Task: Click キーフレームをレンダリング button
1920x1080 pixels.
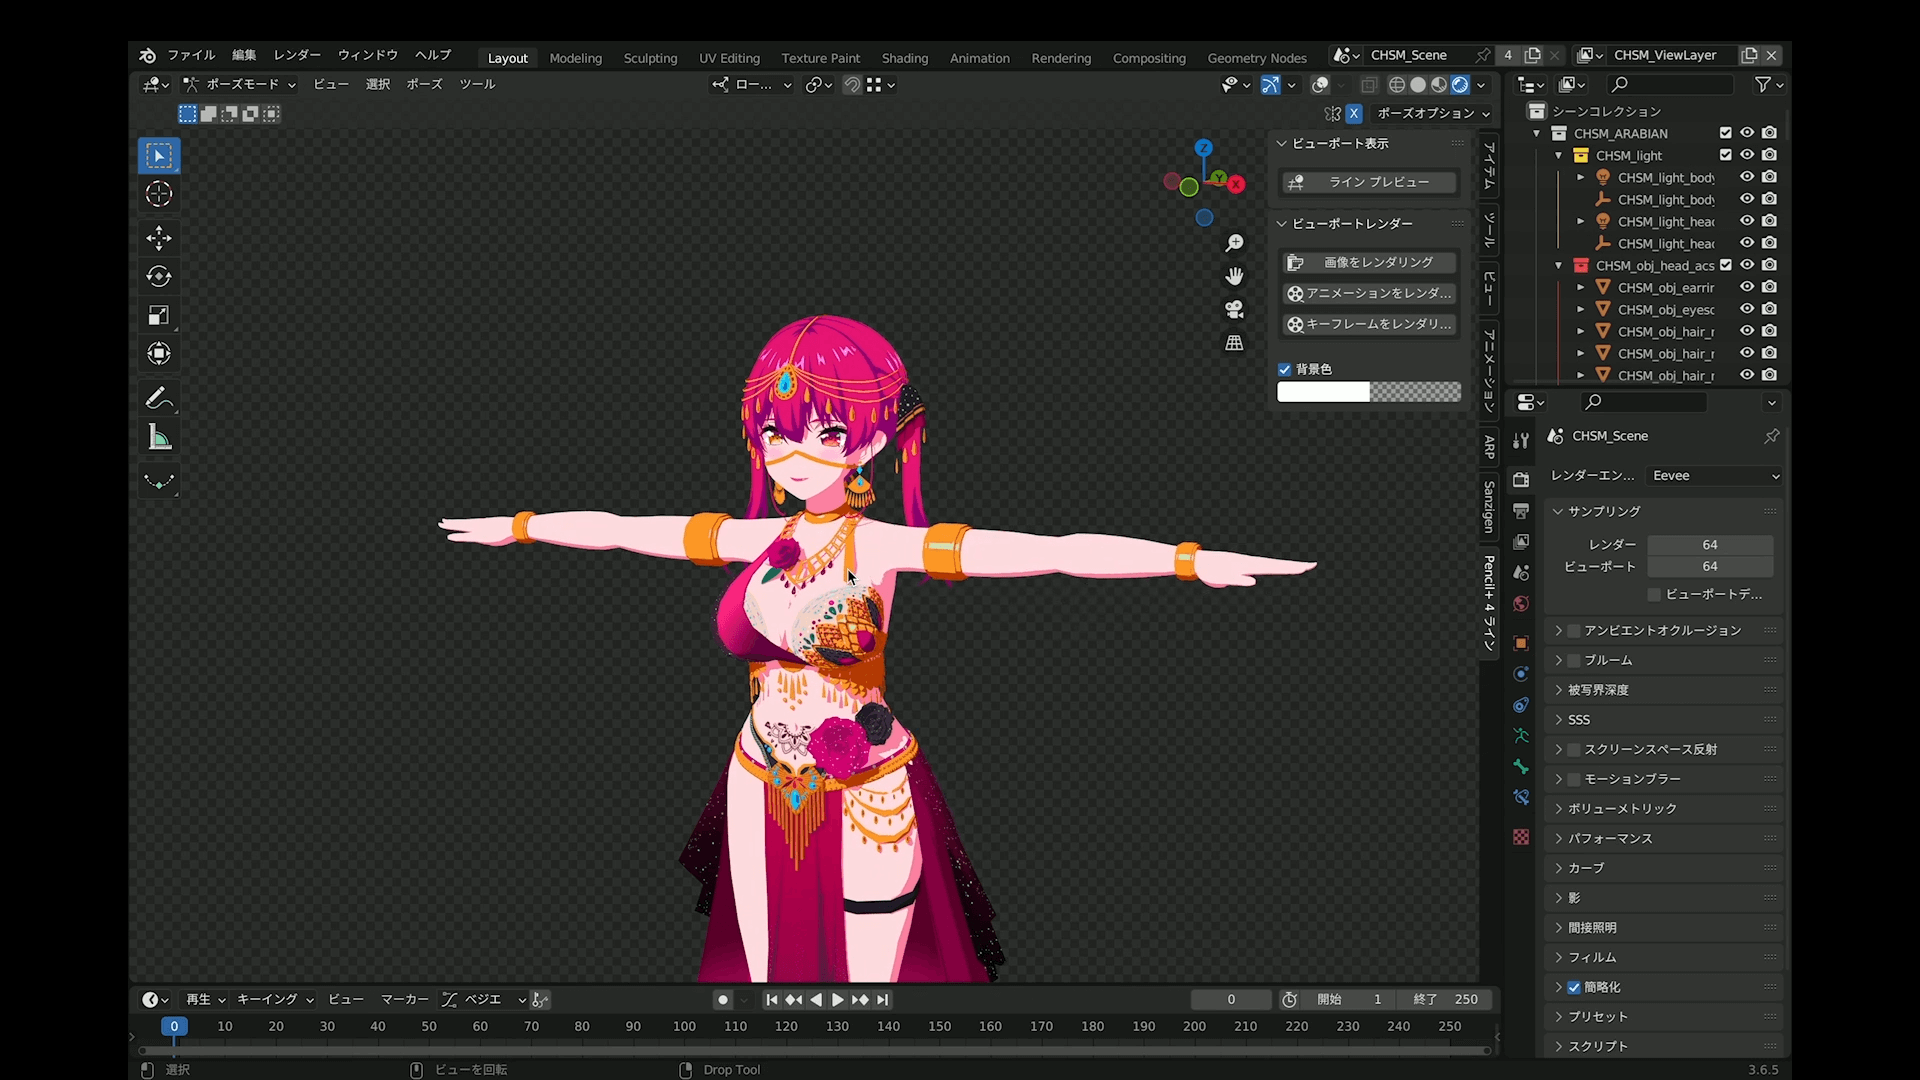Action: click(x=1369, y=324)
